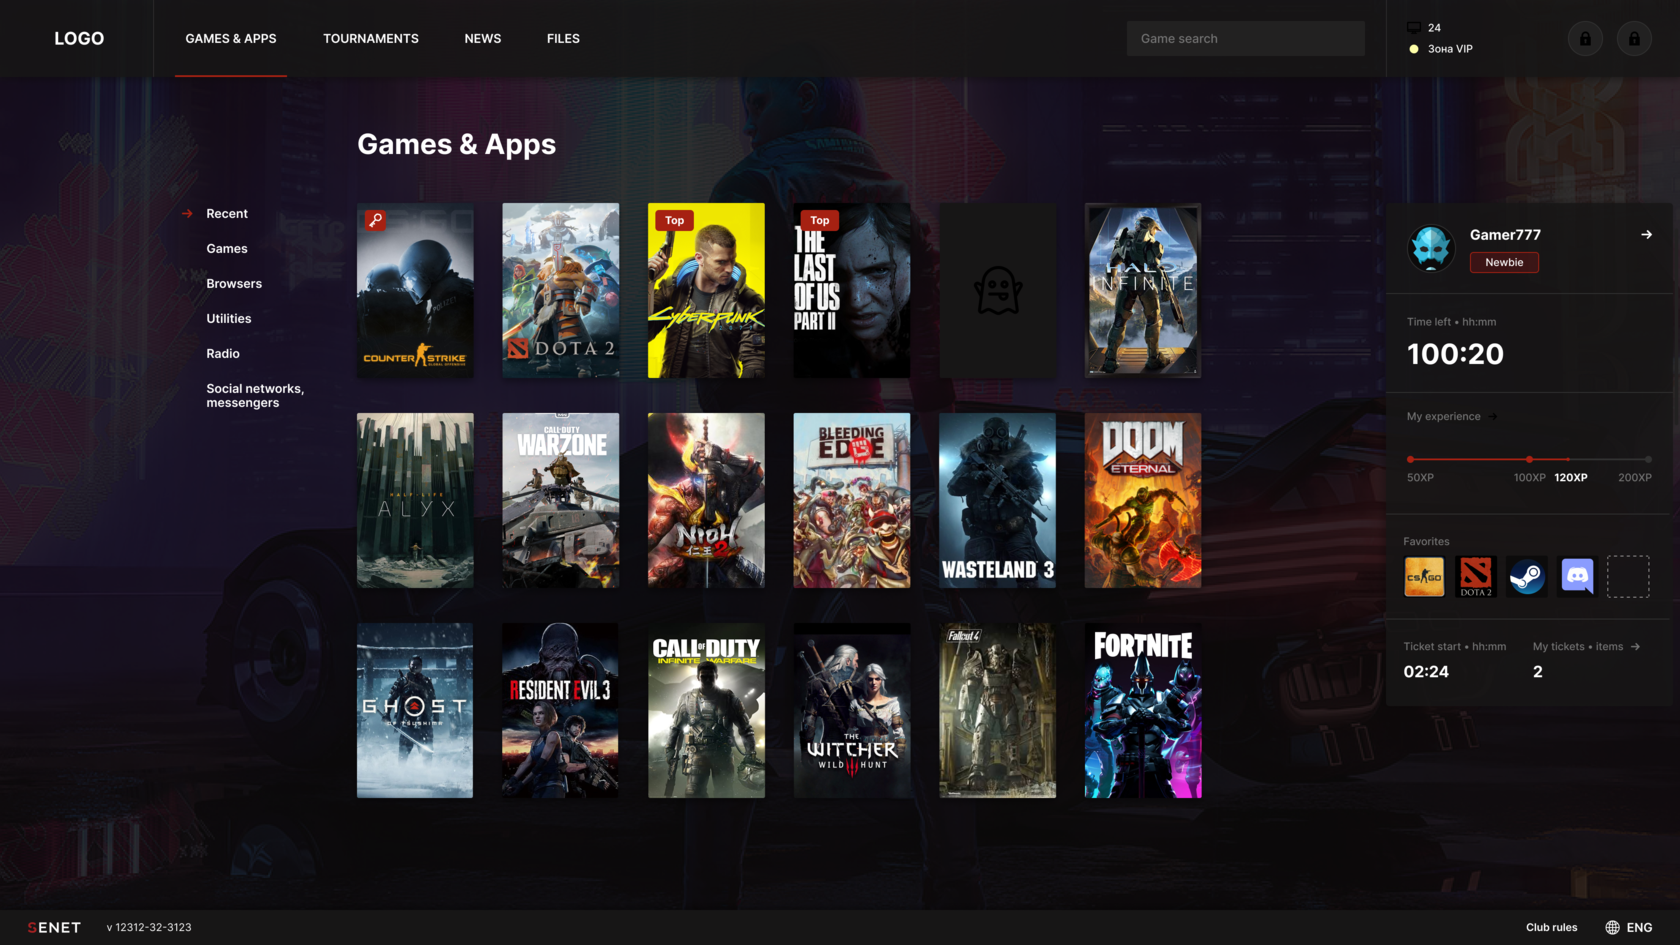Click the version text v 12312-32-3123

[x=149, y=928]
